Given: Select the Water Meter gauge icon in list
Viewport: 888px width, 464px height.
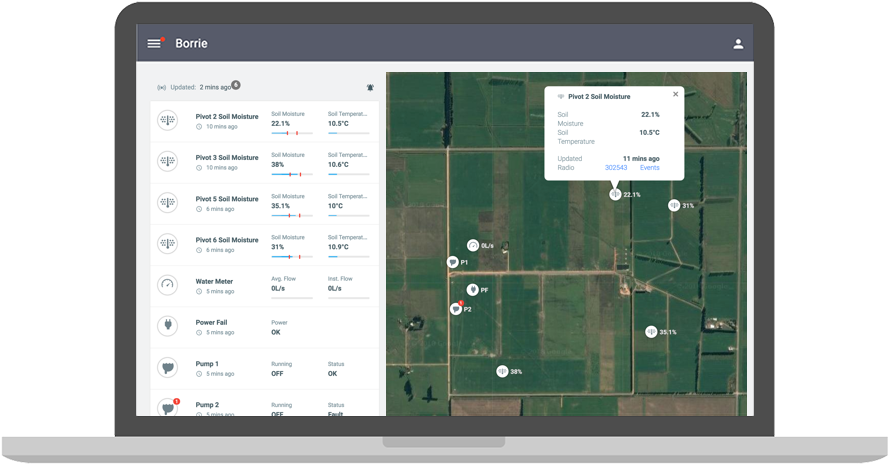Looking at the screenshot, I should coord(168,285).
